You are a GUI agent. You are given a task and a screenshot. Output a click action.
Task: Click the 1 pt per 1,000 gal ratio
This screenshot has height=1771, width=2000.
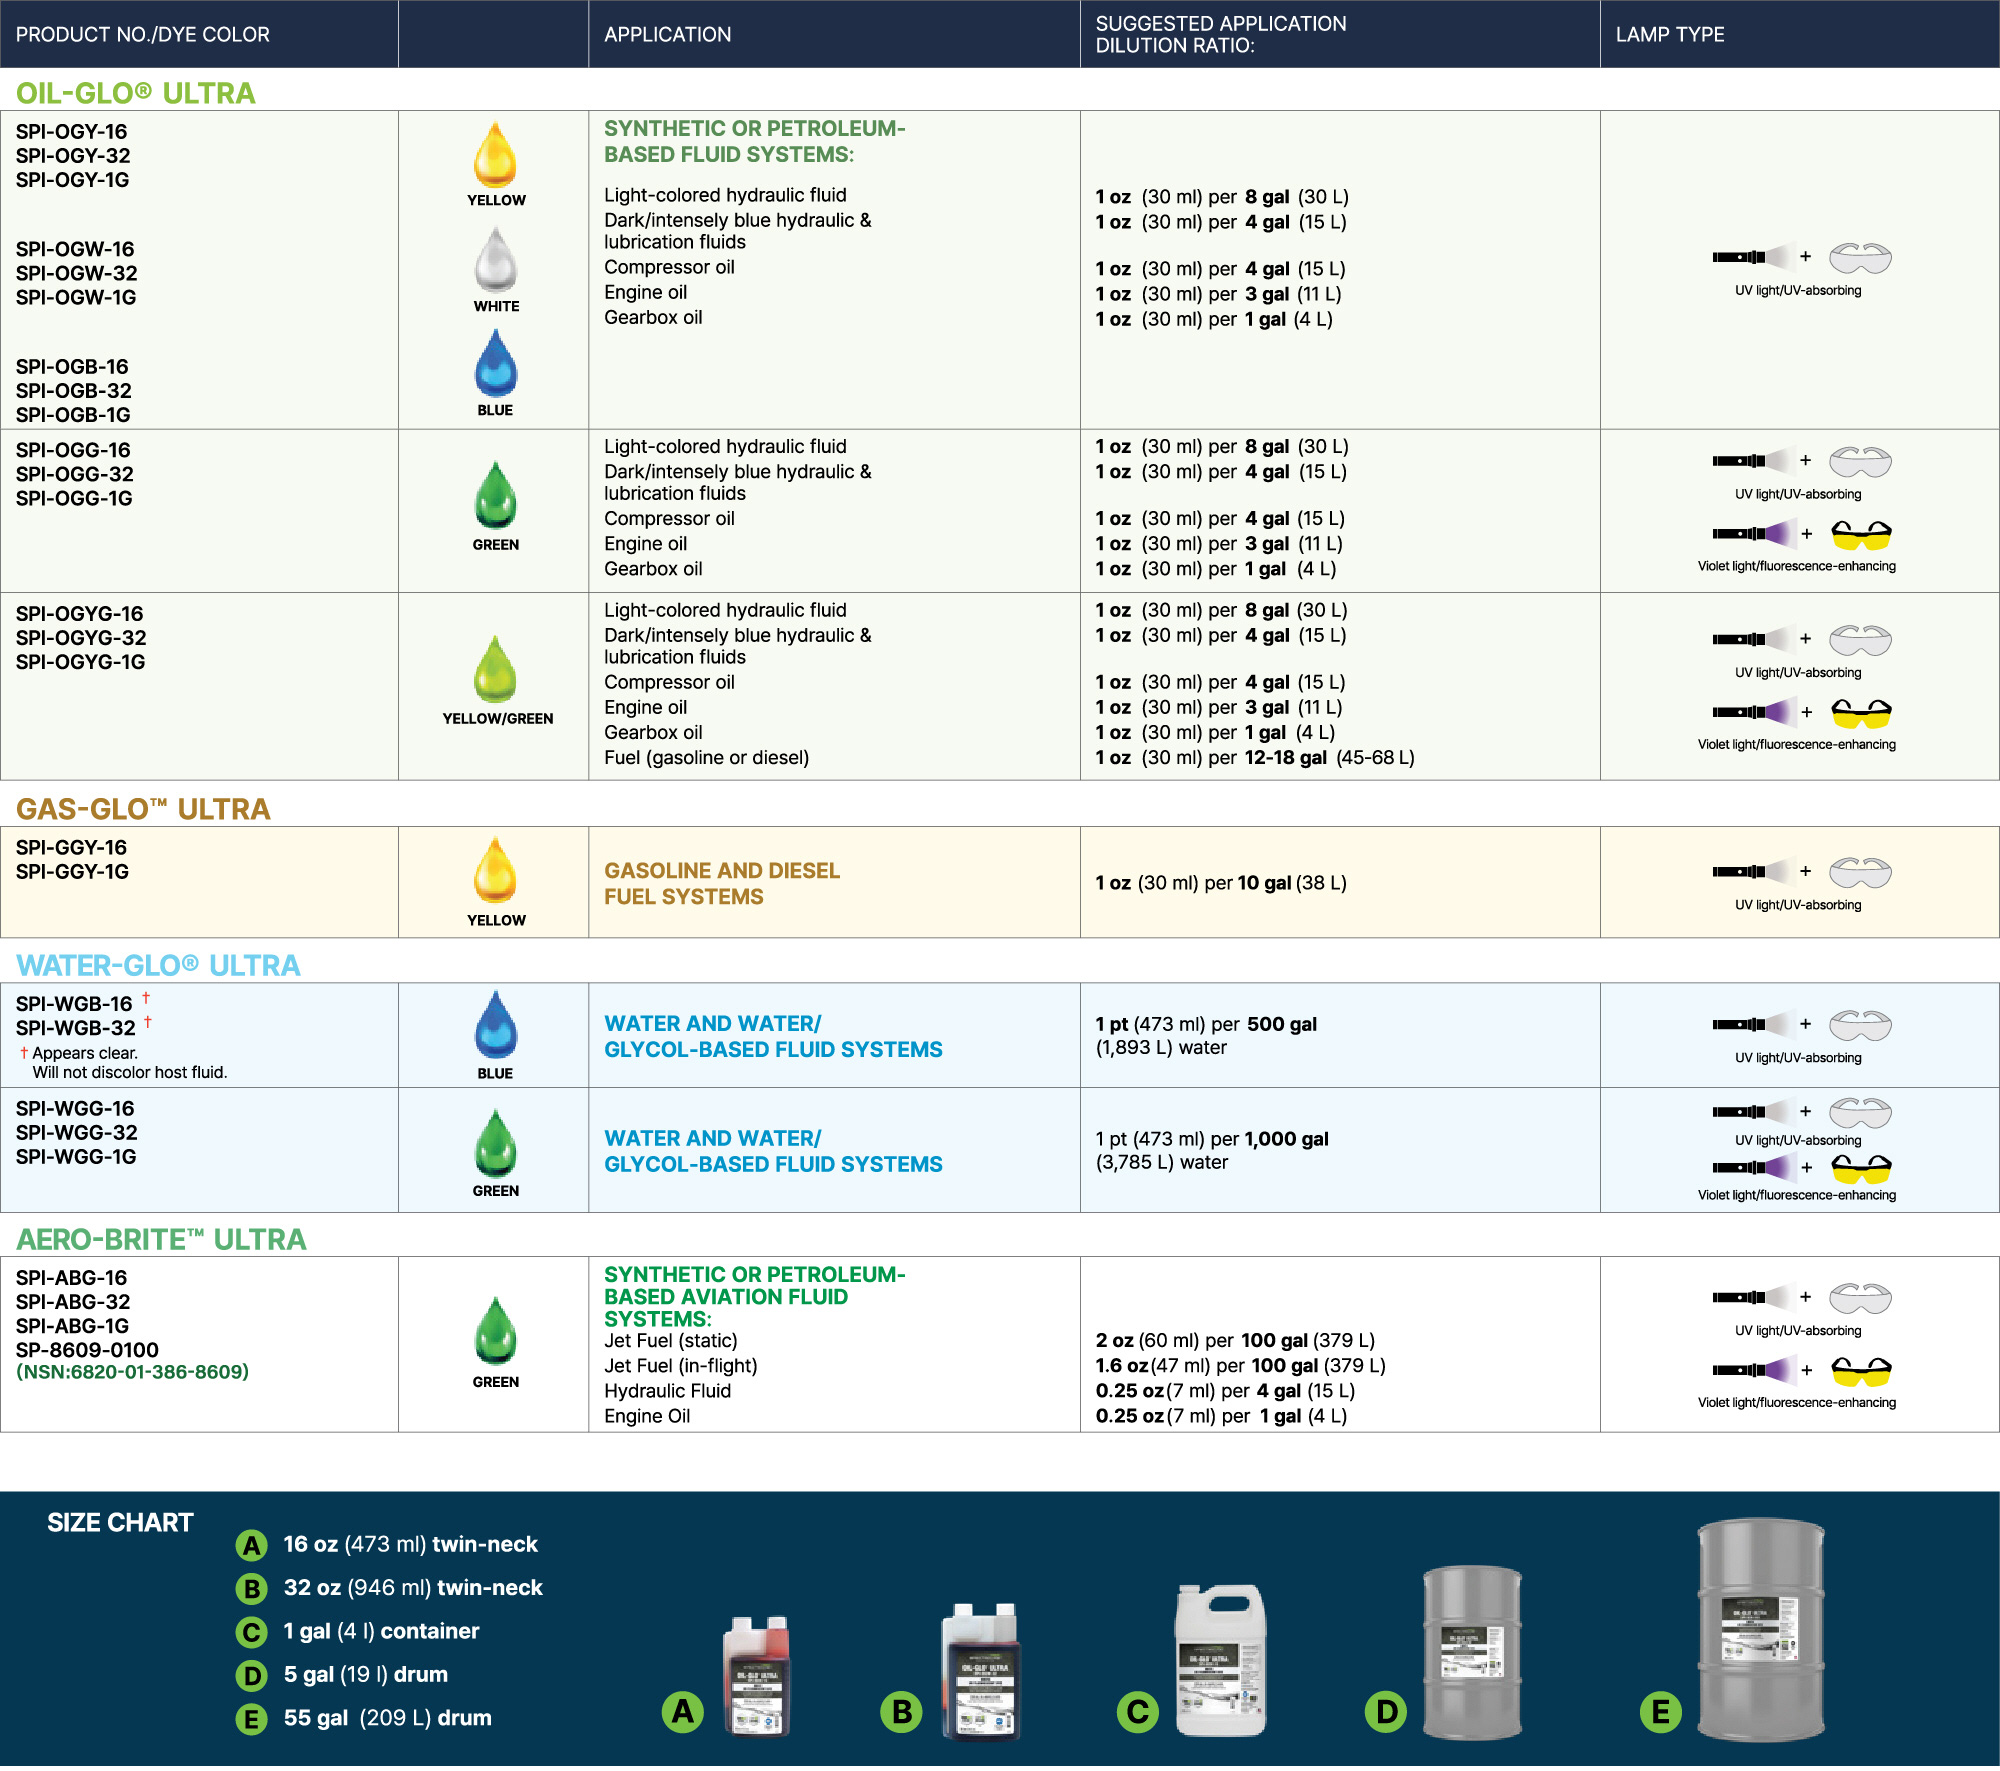[x=1212, y=1150]
